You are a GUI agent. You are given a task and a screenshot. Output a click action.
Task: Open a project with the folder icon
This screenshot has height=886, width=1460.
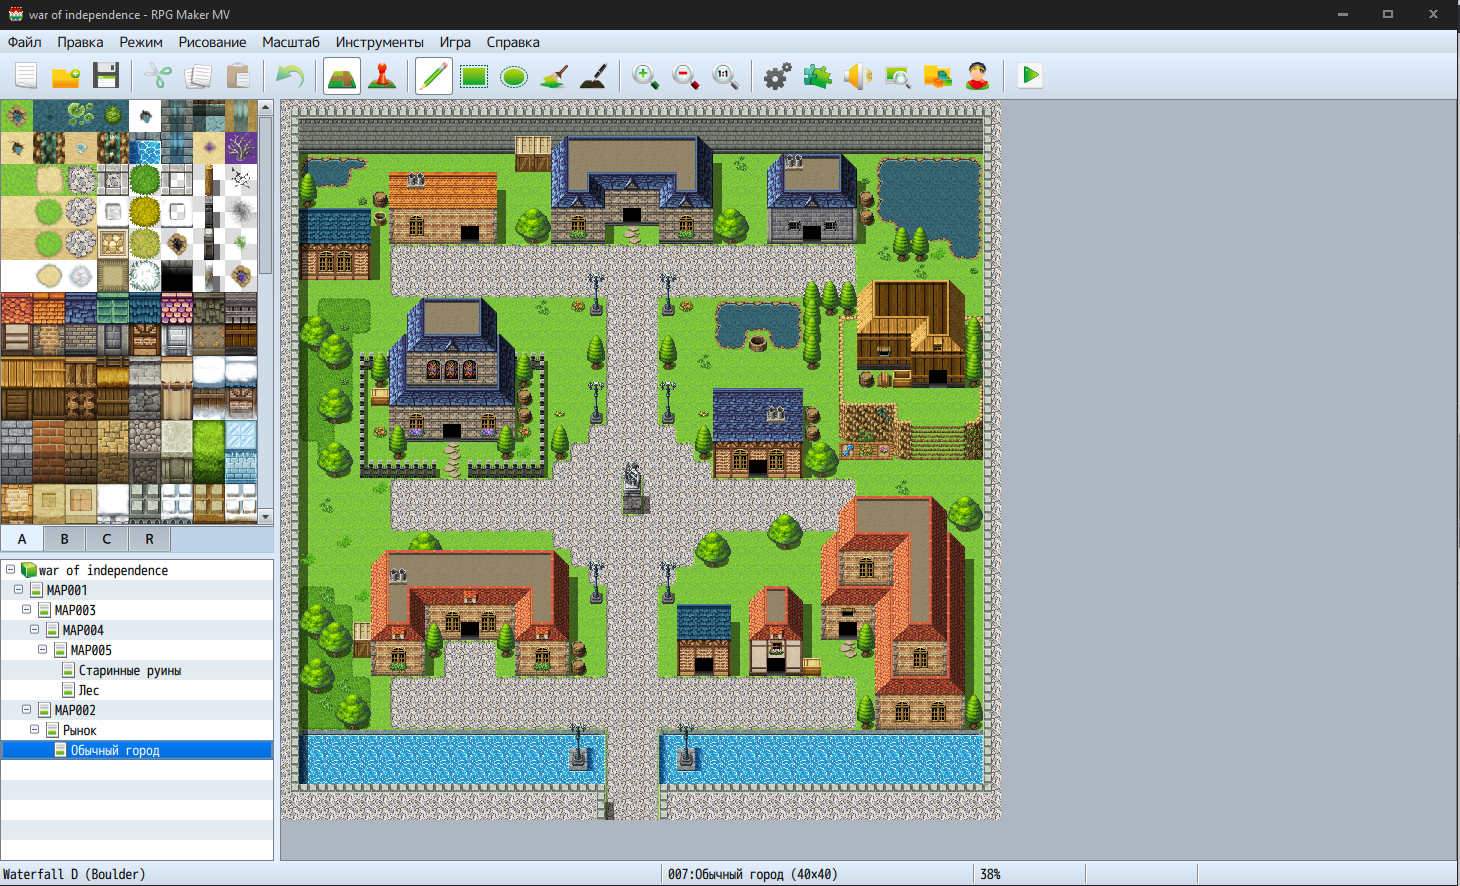tap(66, 76)
